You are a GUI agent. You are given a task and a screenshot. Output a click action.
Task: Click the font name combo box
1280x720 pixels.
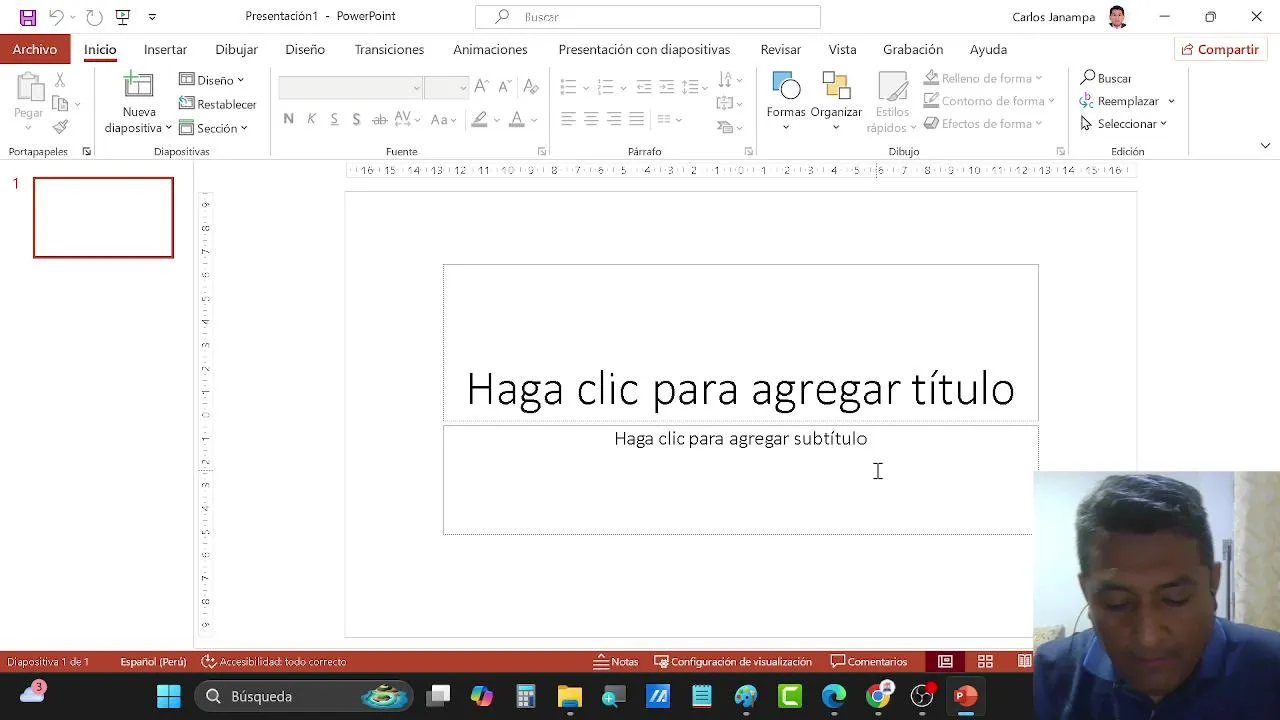click(350, 88)
